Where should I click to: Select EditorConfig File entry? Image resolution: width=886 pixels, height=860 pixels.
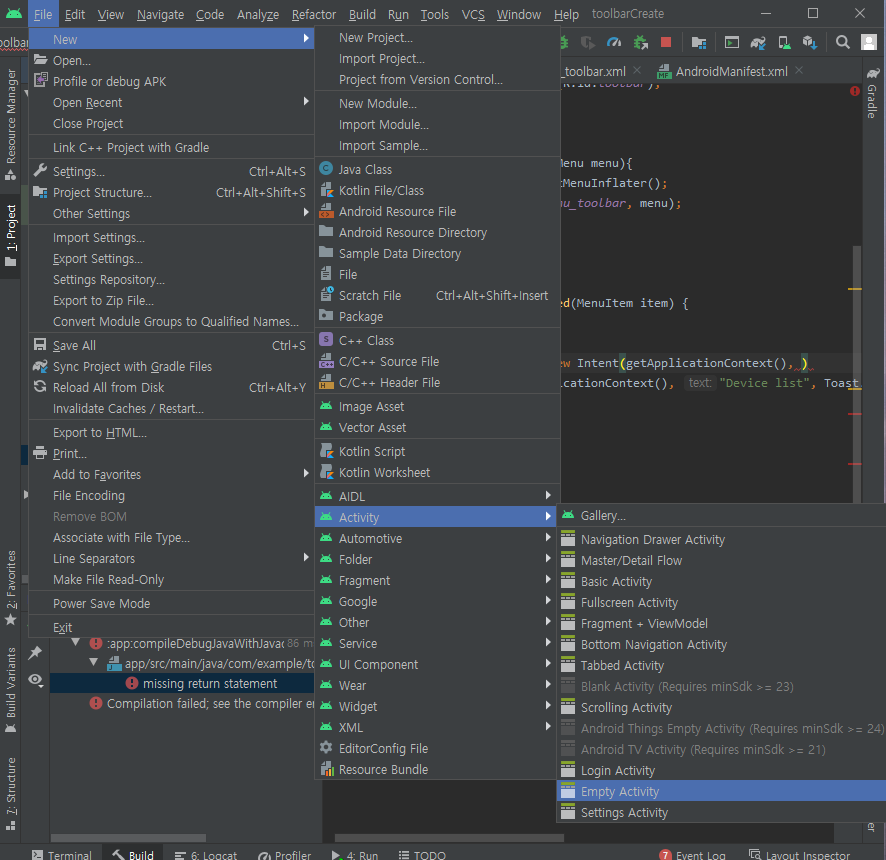[x=437, y=749]
